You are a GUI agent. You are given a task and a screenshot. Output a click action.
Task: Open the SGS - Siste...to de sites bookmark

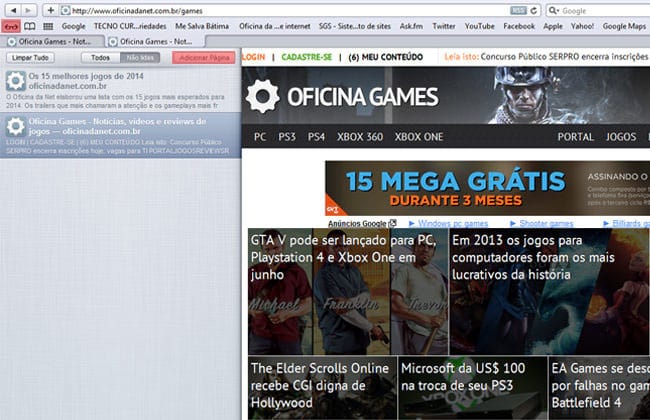click(354, 26)
